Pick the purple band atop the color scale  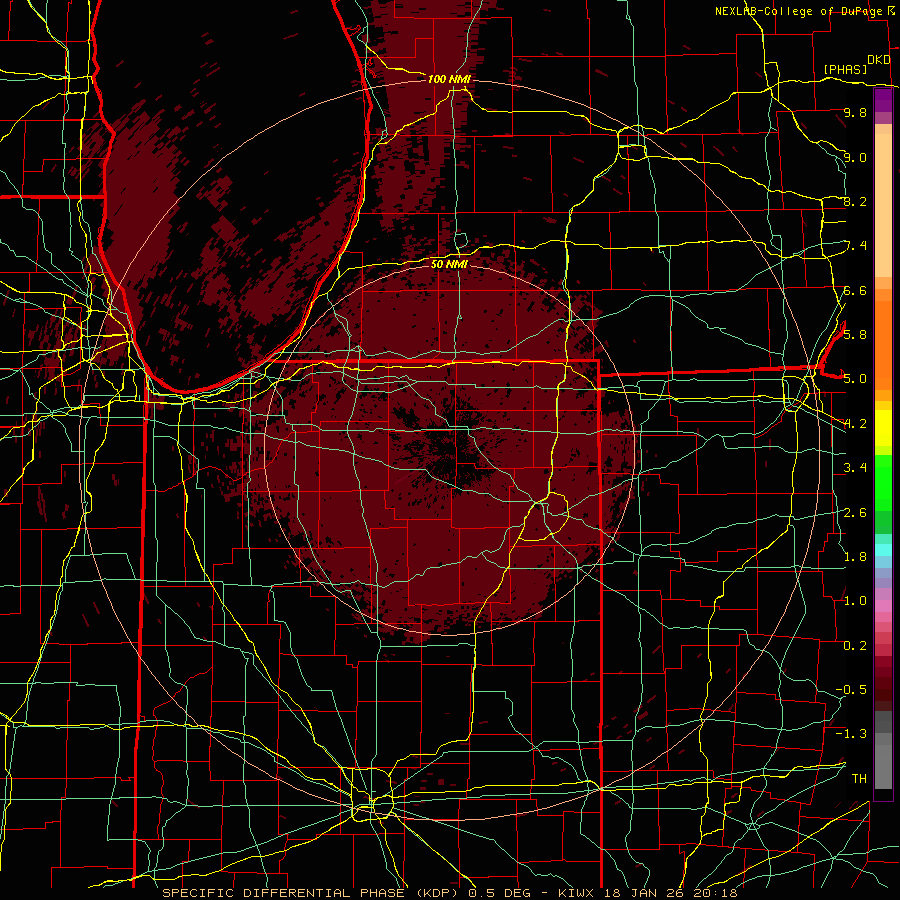883,100
